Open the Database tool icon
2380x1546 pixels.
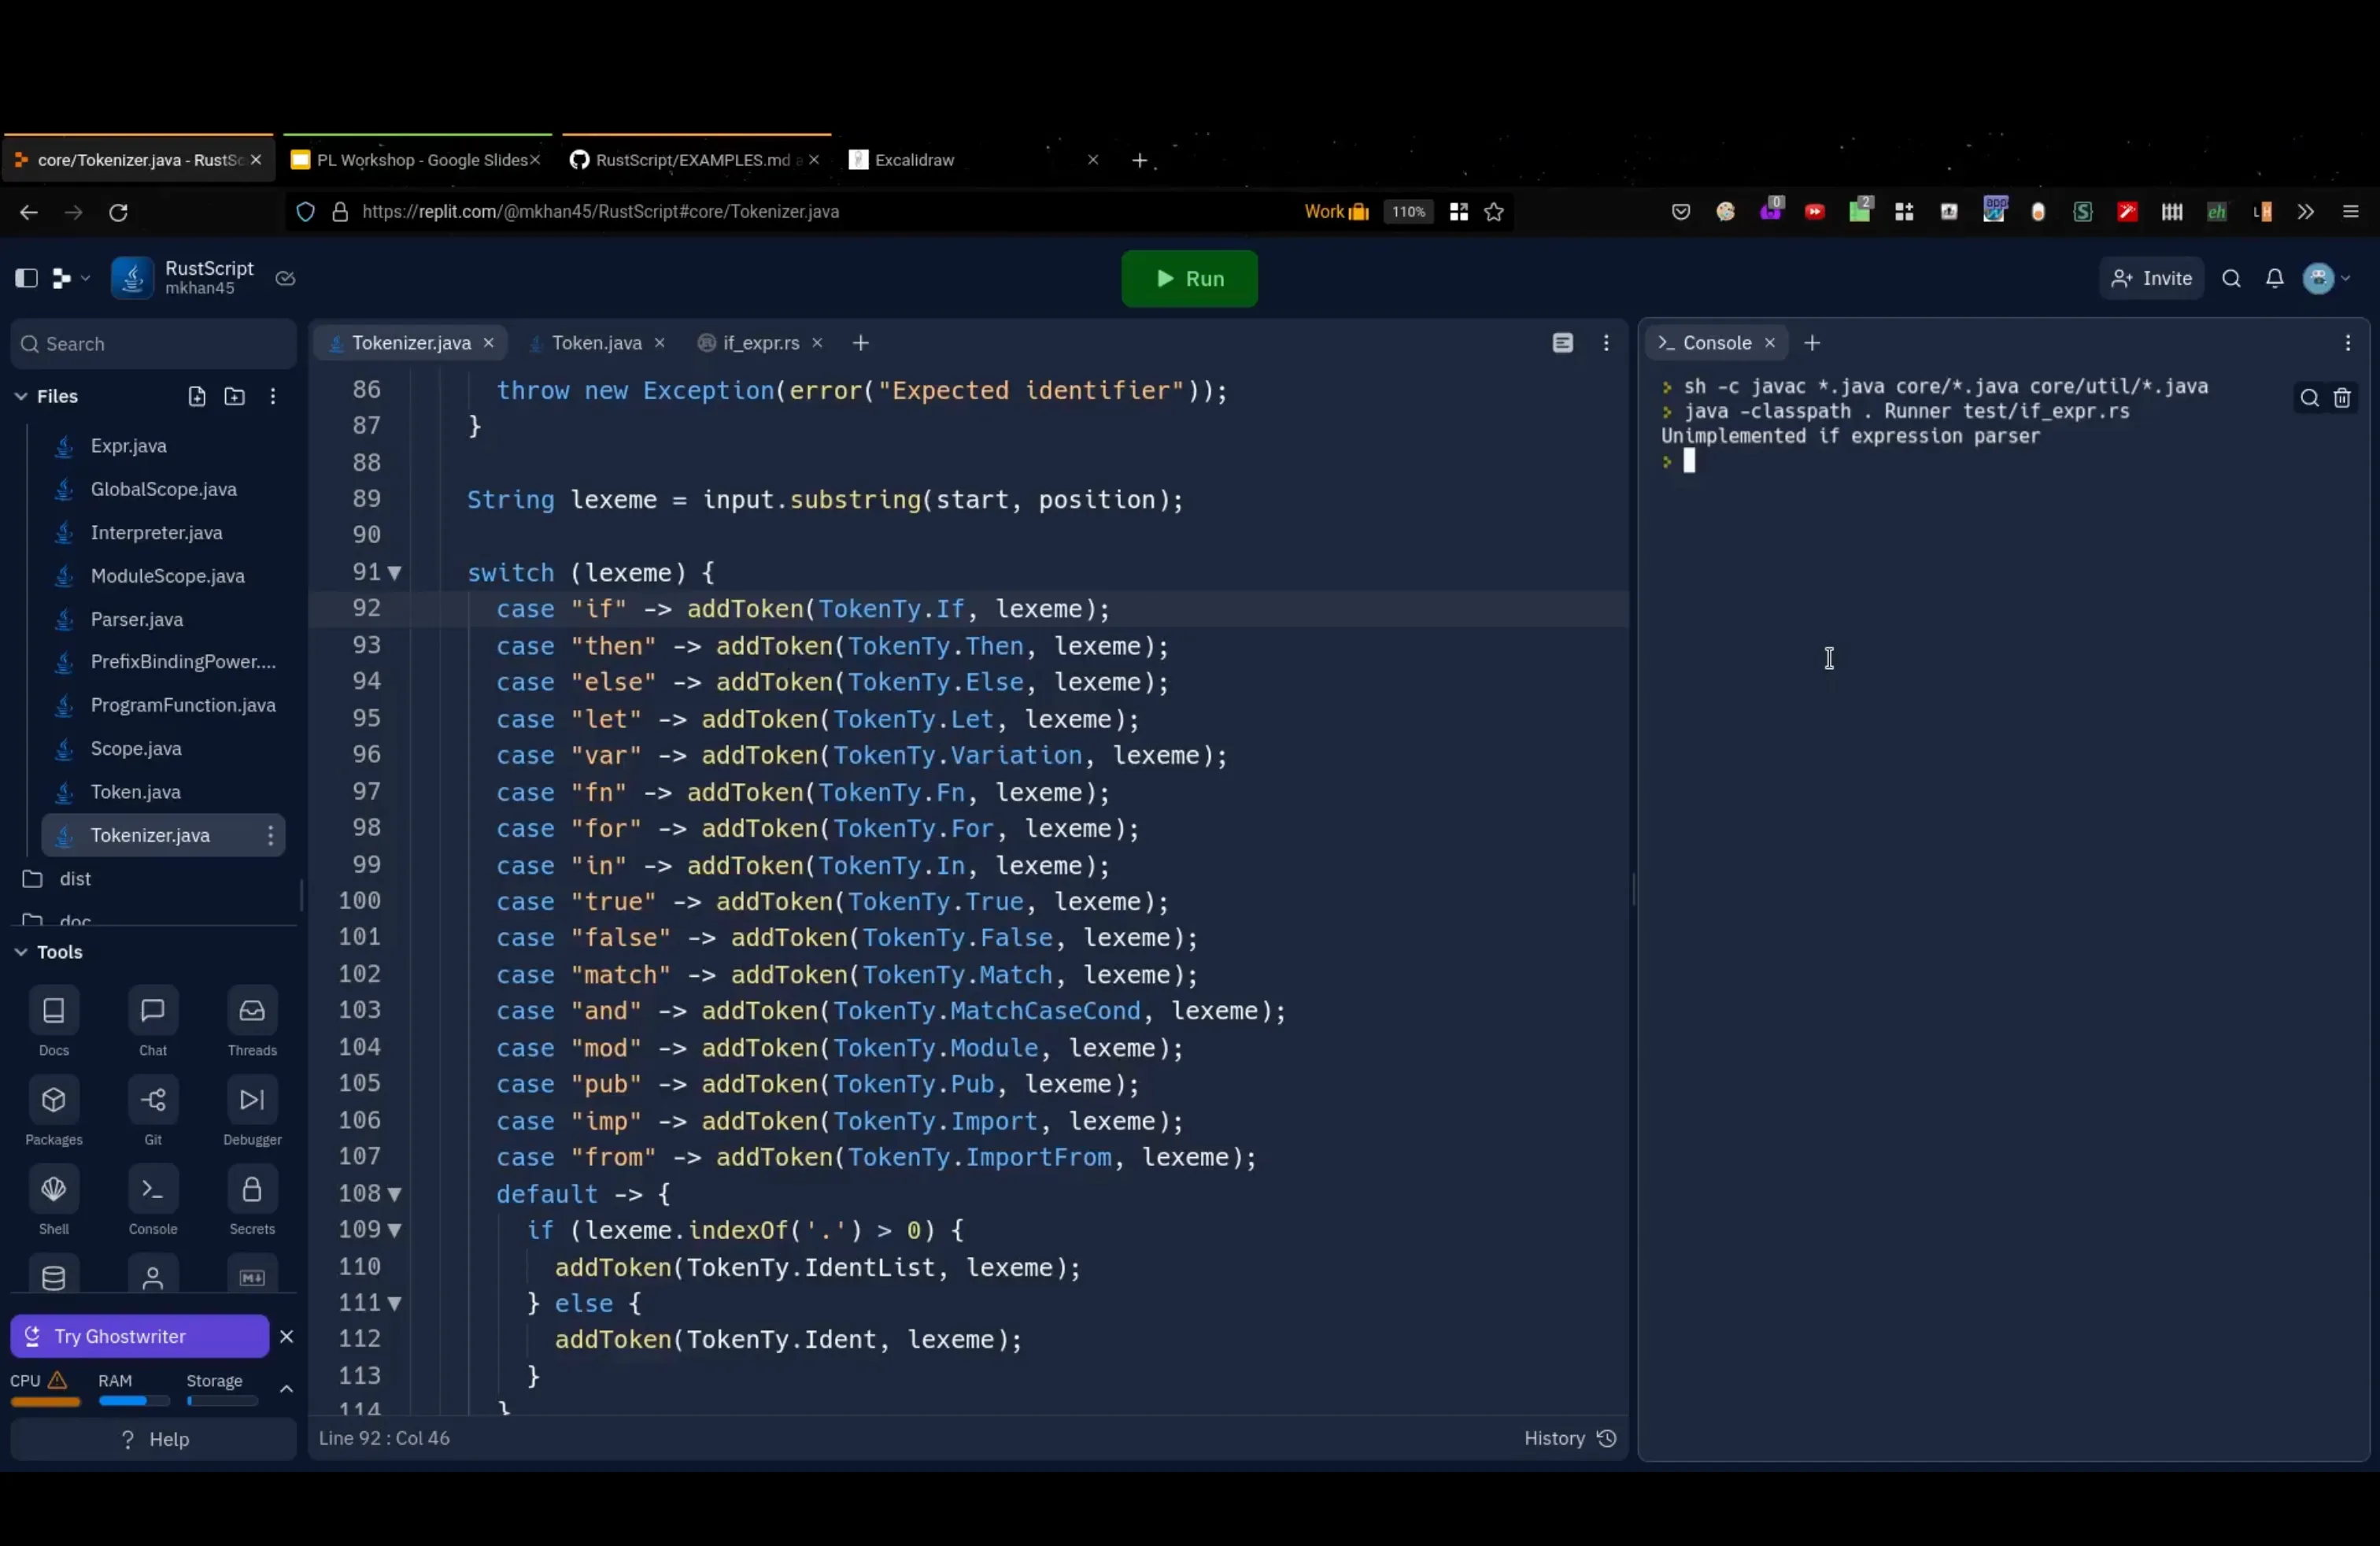click(53, 1277)
